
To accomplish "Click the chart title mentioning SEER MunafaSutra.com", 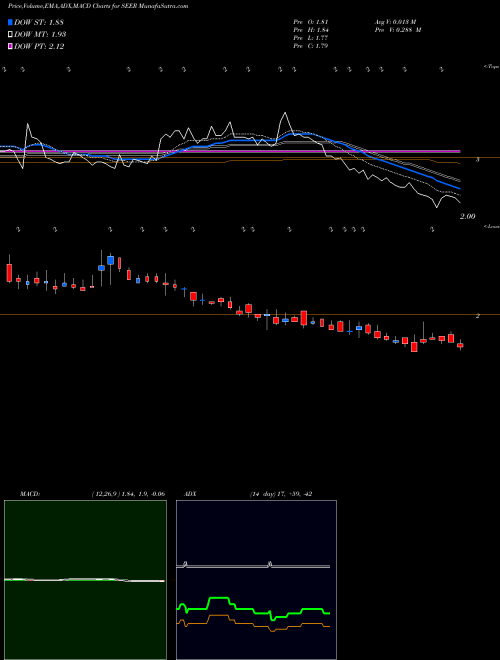I will pyautogui.click(x=98, y=6).
